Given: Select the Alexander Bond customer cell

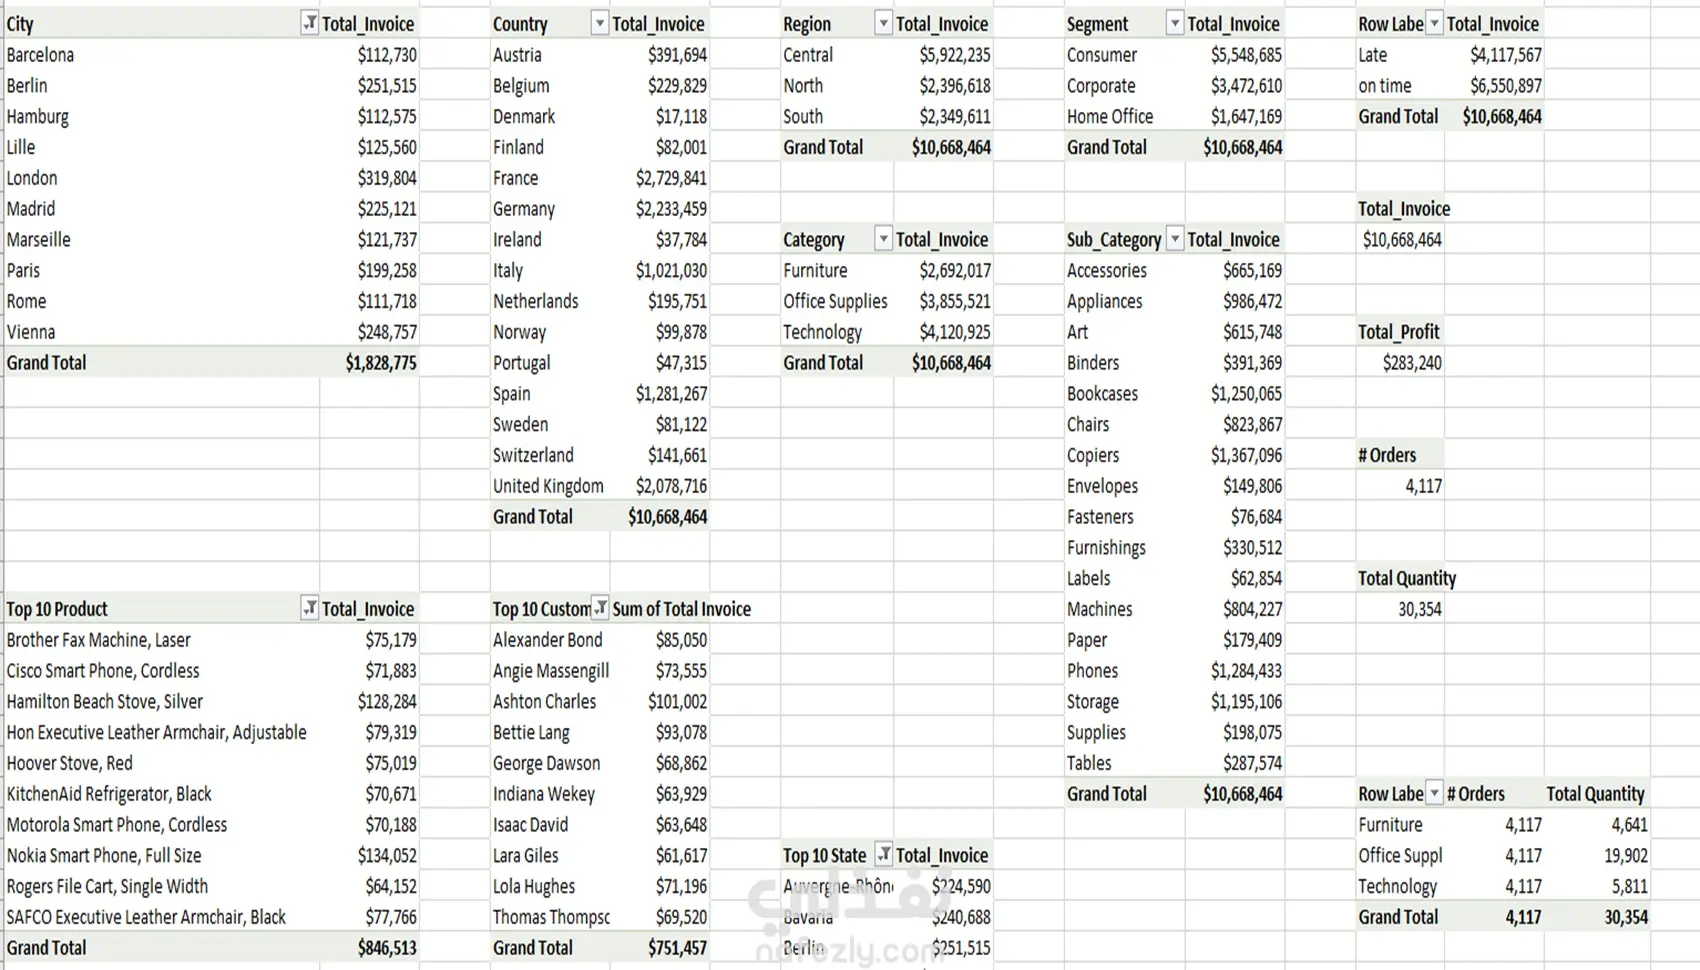Looking at the screenshot, I should [x=550, y=640].
